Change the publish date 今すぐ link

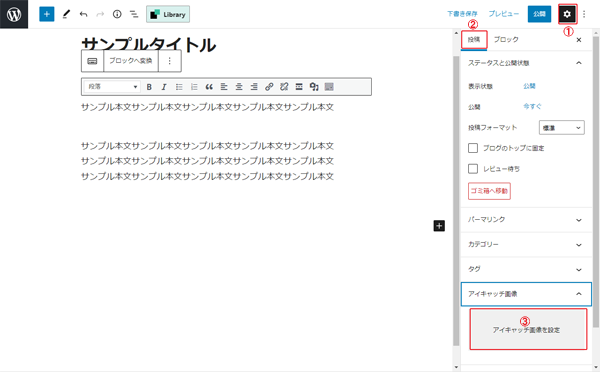tap(532, 107)
